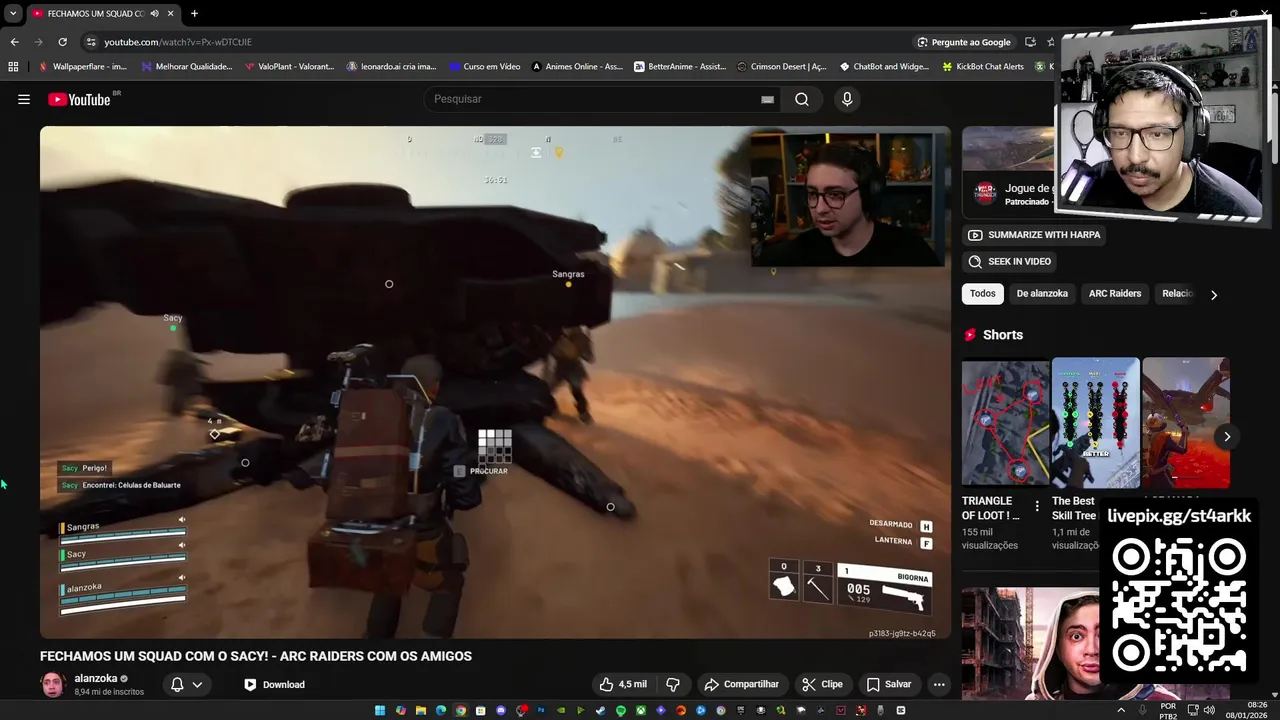Select the partially hidden Relacio filter chip
This screenshot has height=720, width=1280.
point(1177,293)
